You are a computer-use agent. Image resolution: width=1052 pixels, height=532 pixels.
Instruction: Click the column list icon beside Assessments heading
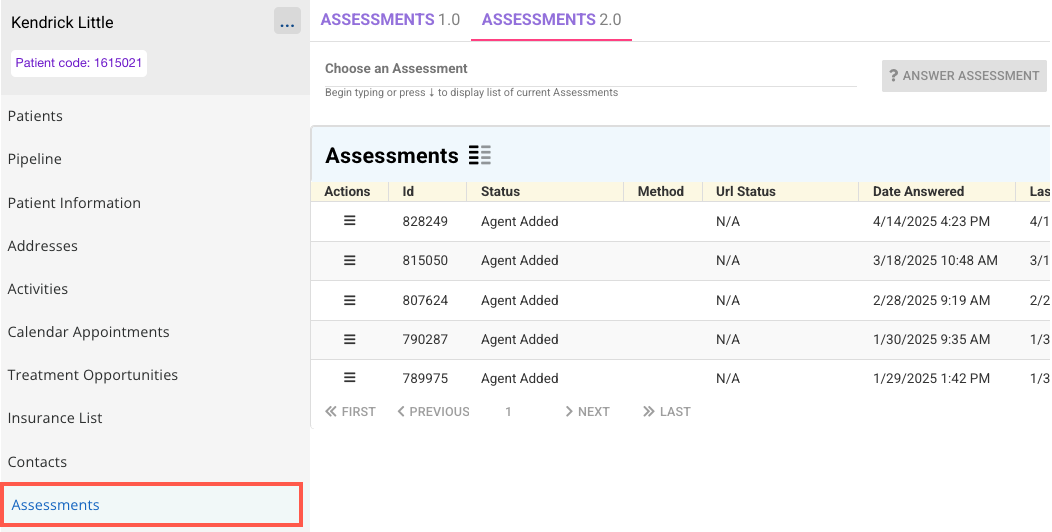(x=480, y=155)
